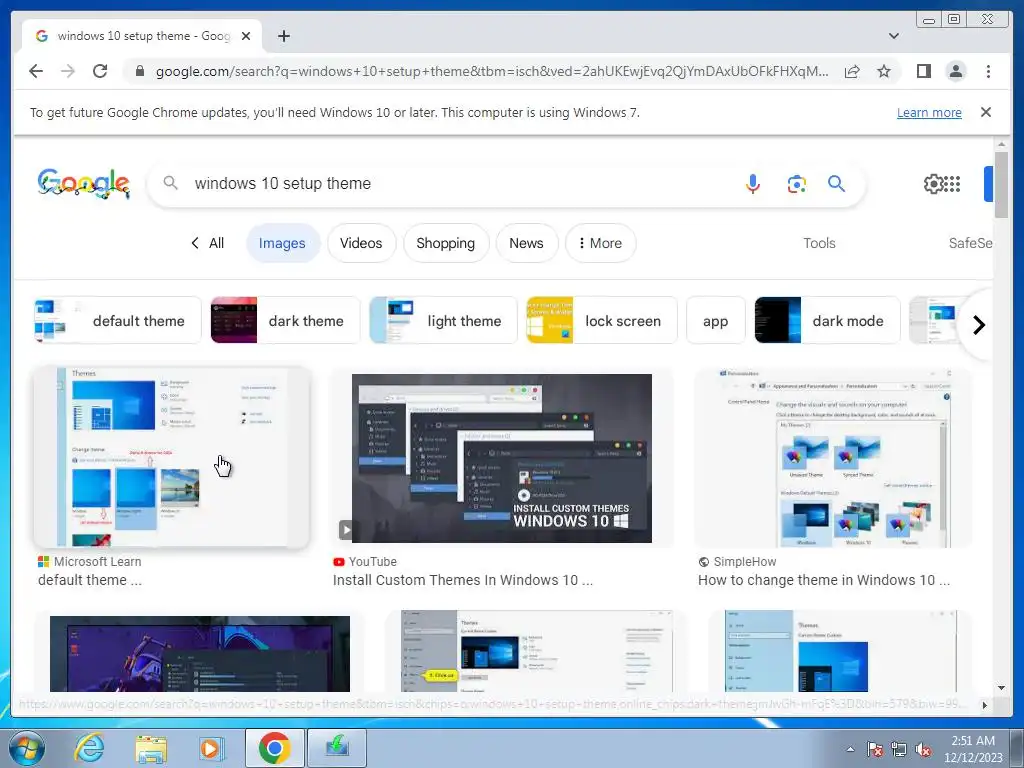
Task: Bookmark this page with the star icon
Action: click(884, 71)
